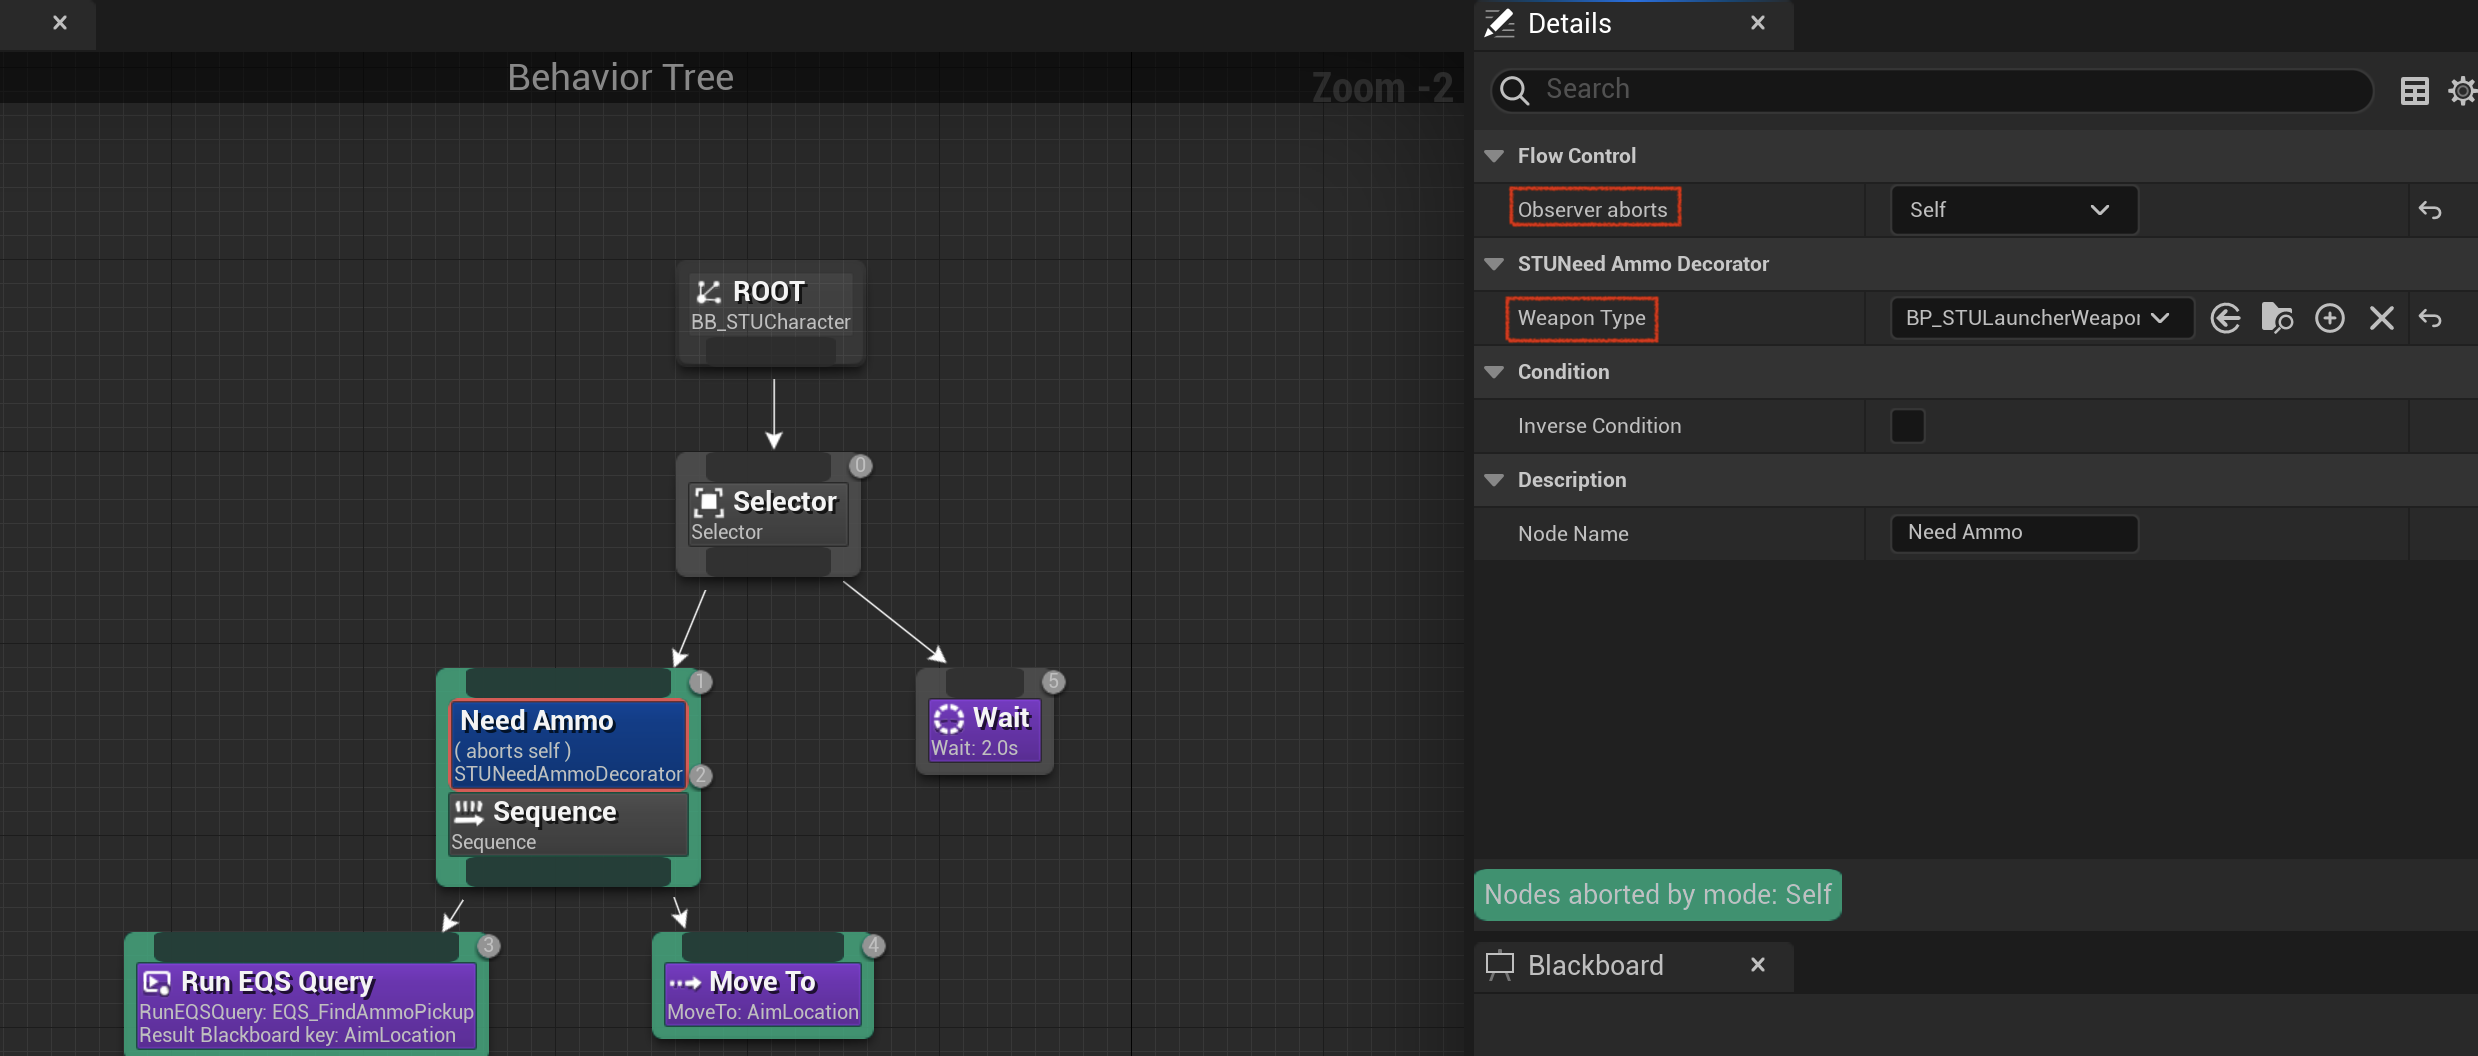This screenshot has width=2478, height=1056.
Task: Collapse the Flow Control section
Action: pos(1494,156)
